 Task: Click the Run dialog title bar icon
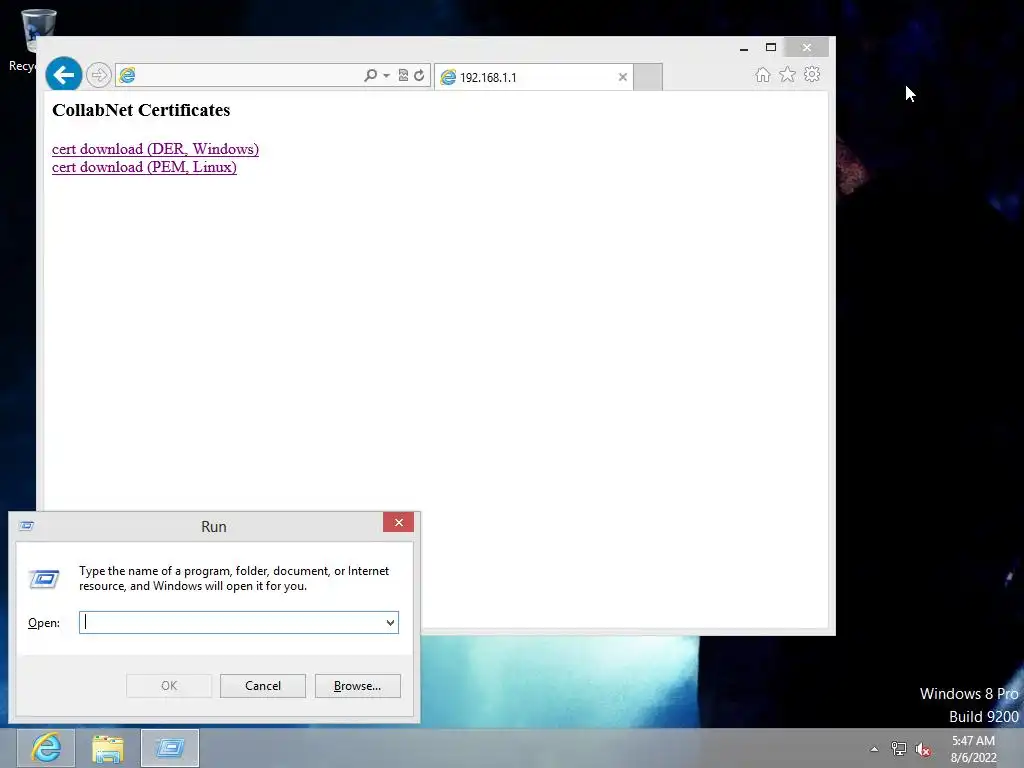[x=27, y=526]
